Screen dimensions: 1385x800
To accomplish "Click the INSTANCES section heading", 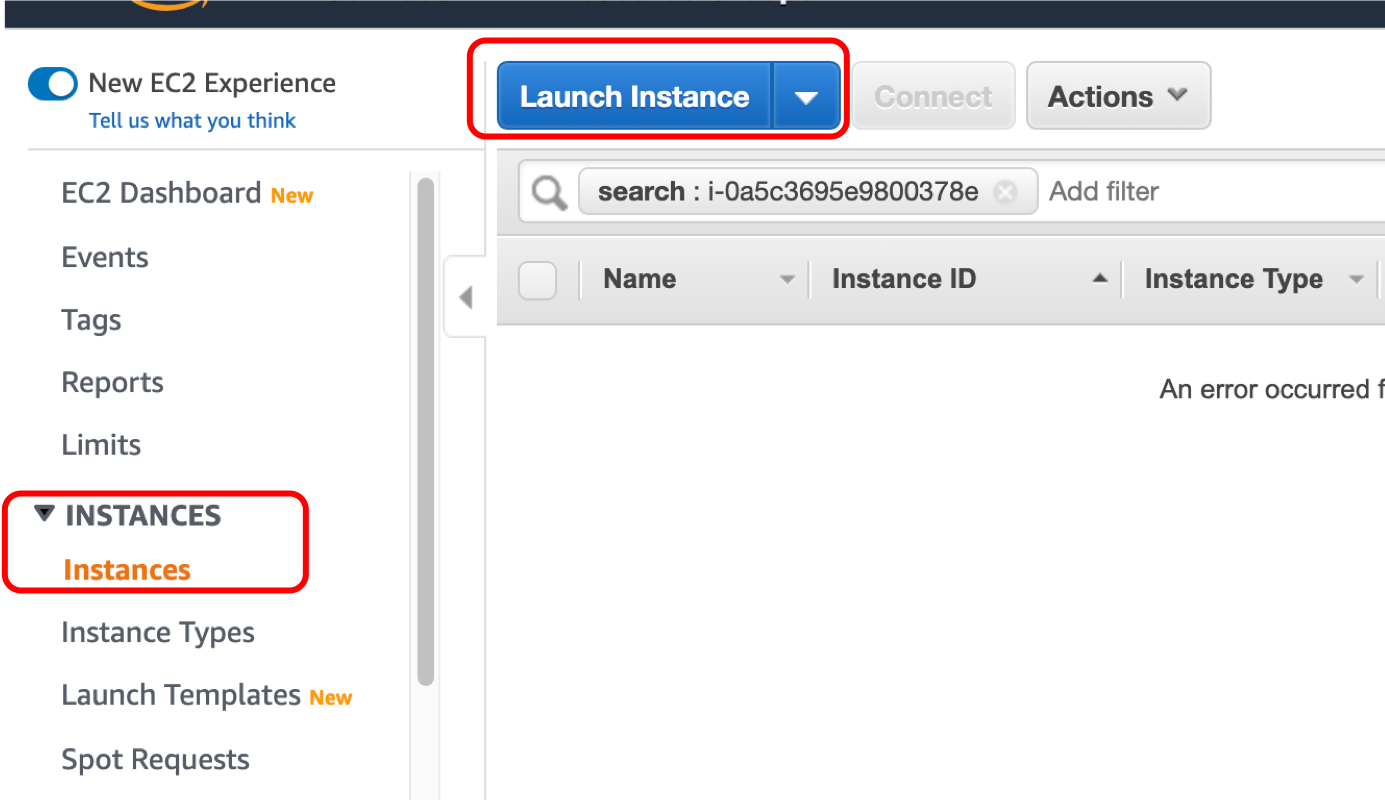I will pyautogui.click(x=143, y=516).
